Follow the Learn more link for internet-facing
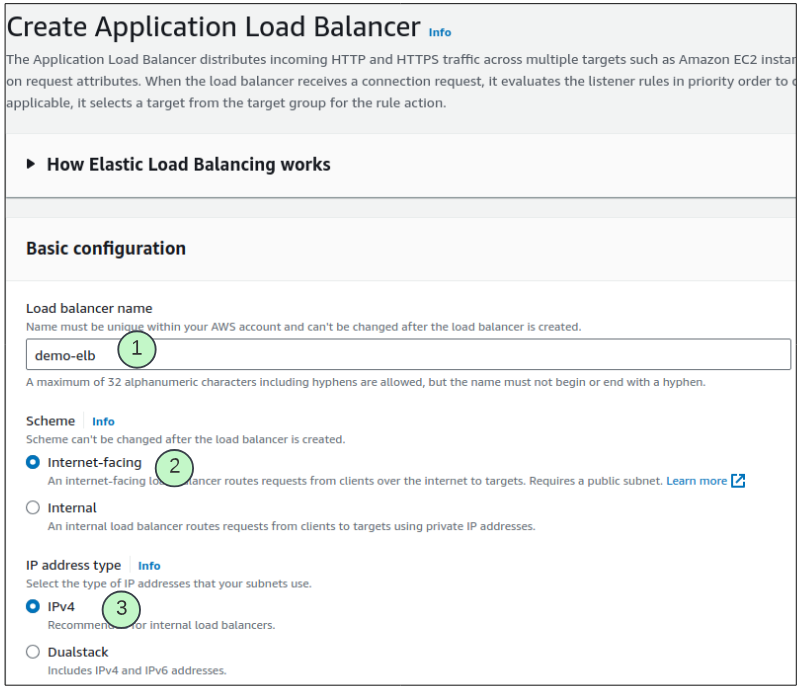 tap(696, 481)
